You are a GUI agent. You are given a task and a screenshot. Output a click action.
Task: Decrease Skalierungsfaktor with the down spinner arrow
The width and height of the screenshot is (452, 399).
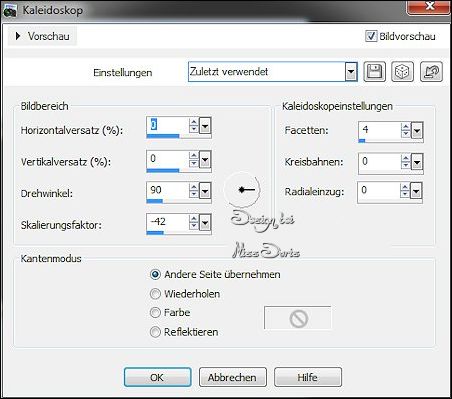193,227
